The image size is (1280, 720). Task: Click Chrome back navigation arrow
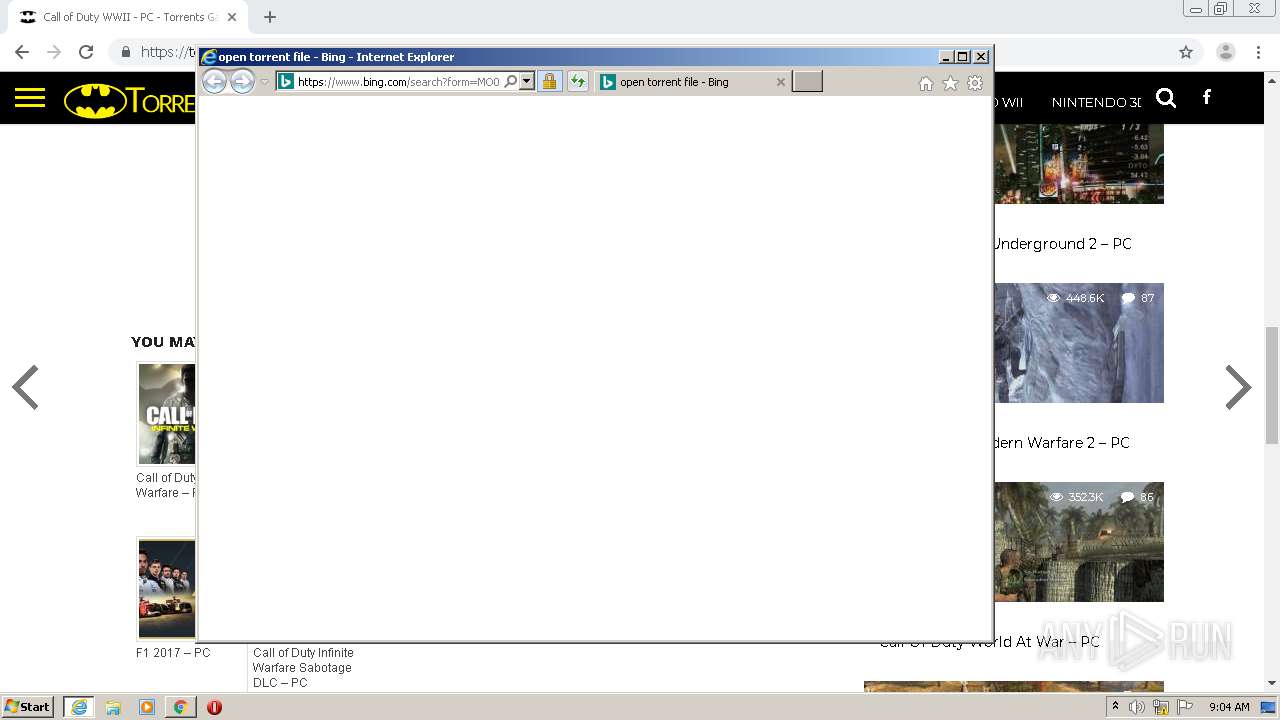[22, 52]
